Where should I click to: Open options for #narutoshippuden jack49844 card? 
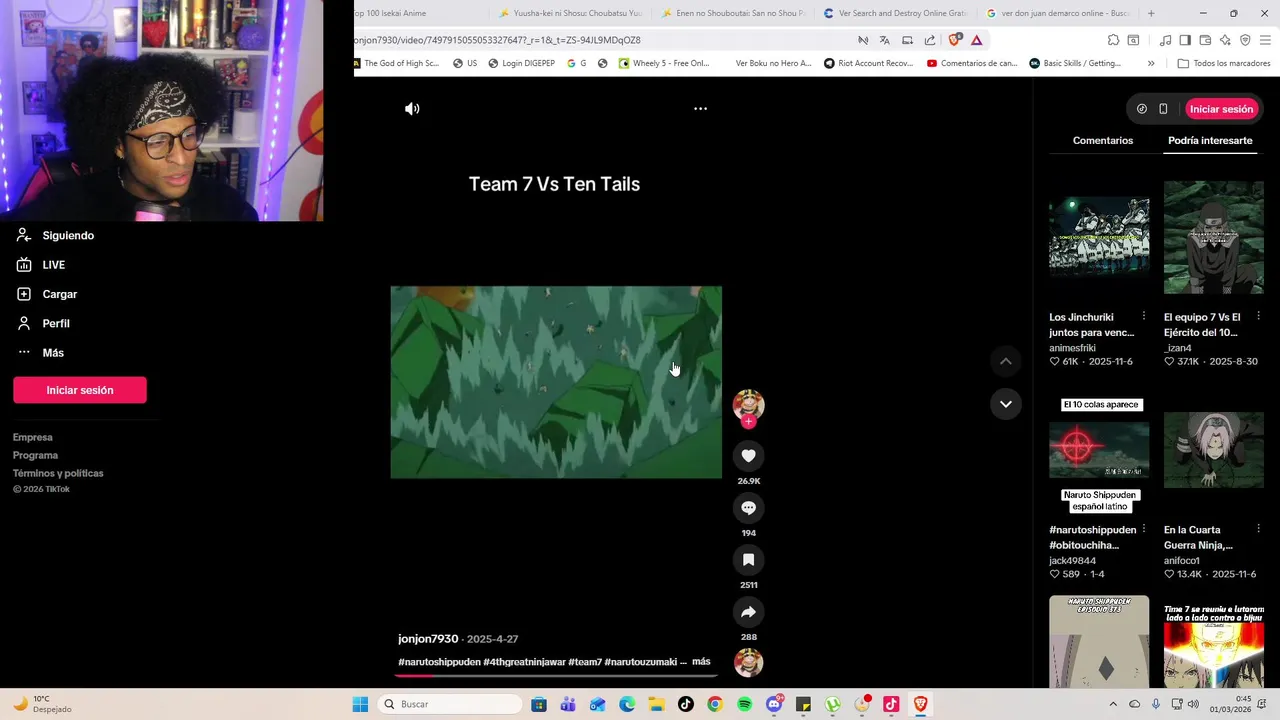point(1144,529)
